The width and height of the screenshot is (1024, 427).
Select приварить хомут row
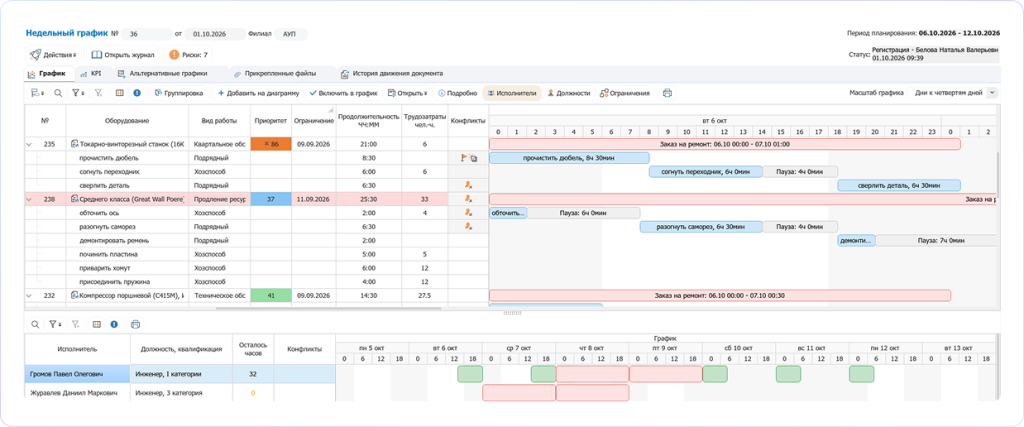click(x=257, y=268)
